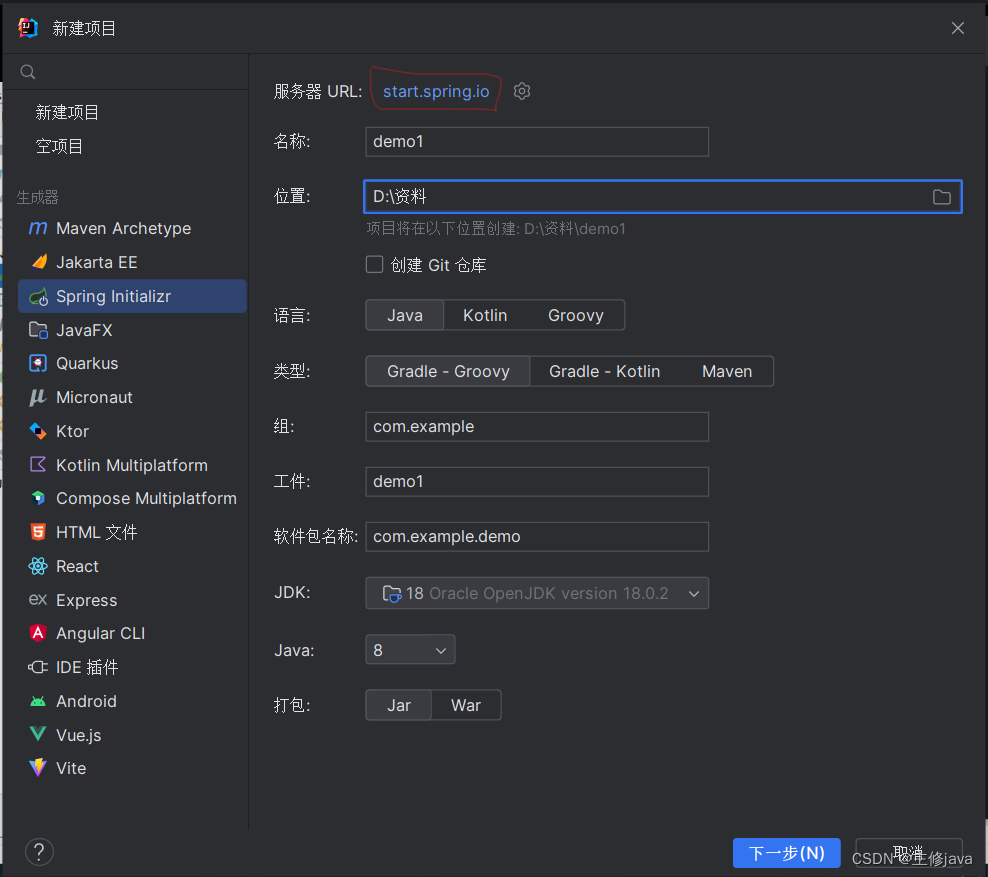Image resolution: width=988 pixels, height=877 pixels.
Task: Open the Java version 8 dropdown
Action: point(410,650)
